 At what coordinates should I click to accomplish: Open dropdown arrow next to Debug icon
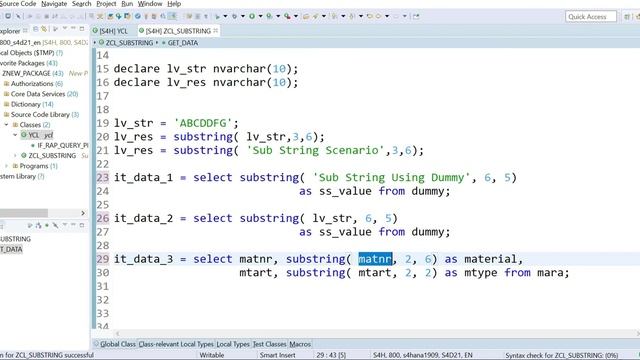coord(243,16)
